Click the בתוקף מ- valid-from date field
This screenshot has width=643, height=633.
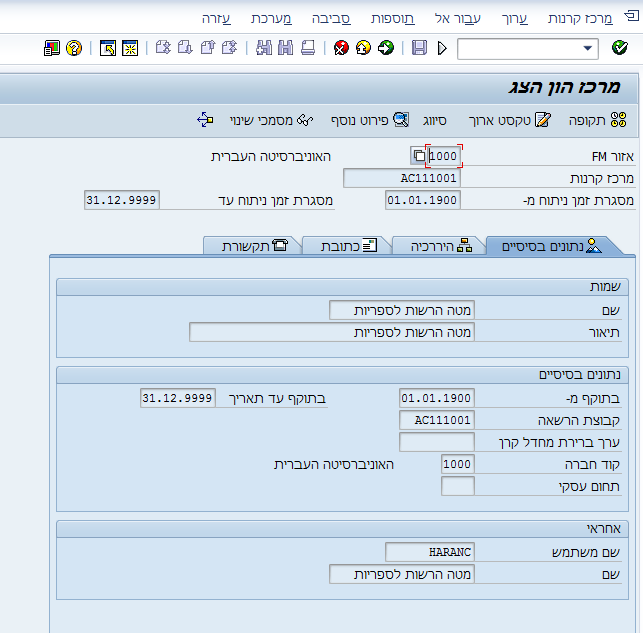437,398
